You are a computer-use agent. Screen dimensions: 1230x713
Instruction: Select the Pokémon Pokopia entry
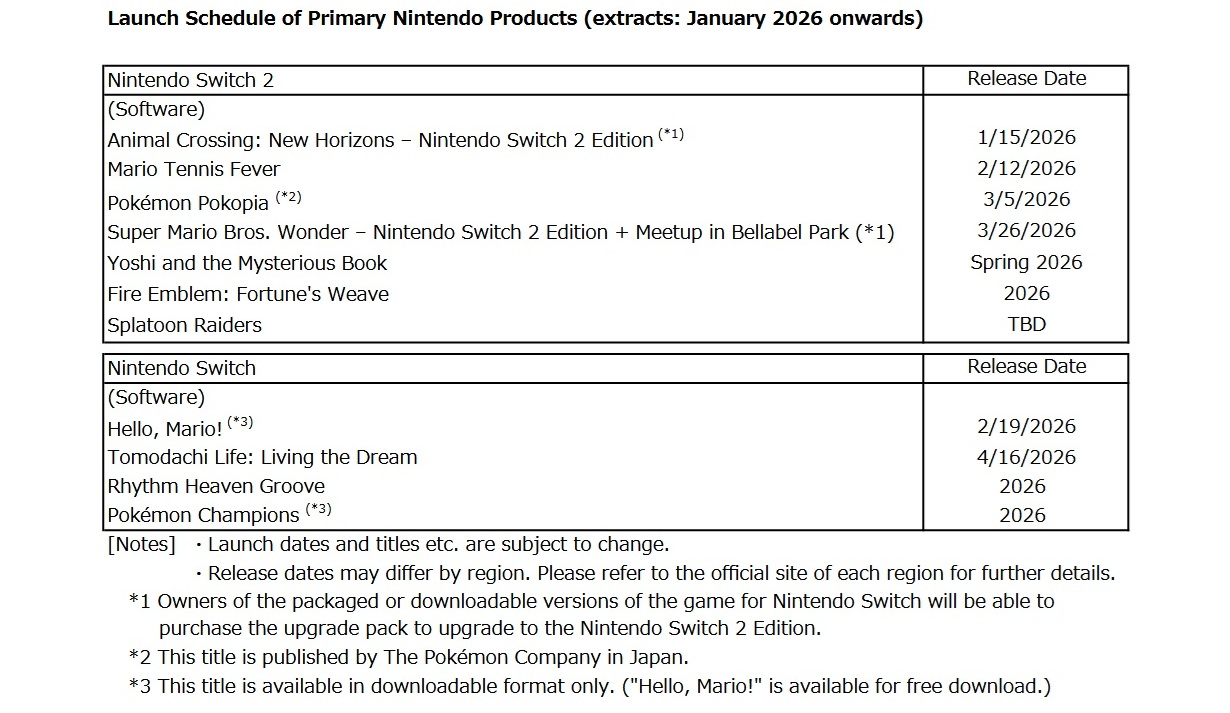click(188, 202)
